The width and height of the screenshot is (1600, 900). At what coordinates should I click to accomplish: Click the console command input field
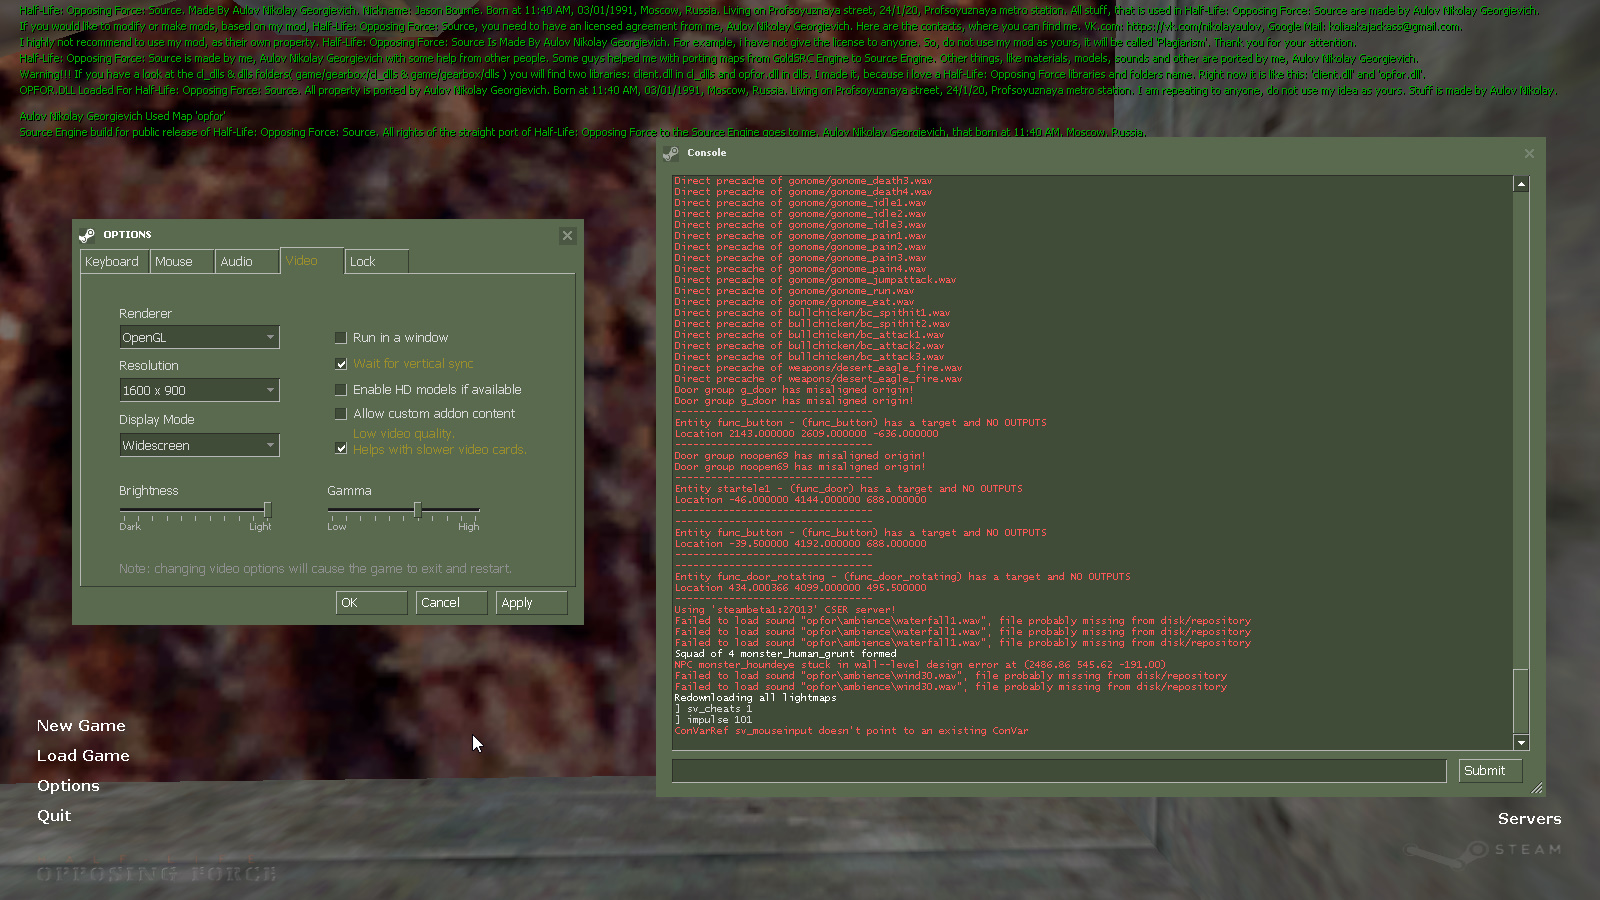click(x=1059, y=771)
